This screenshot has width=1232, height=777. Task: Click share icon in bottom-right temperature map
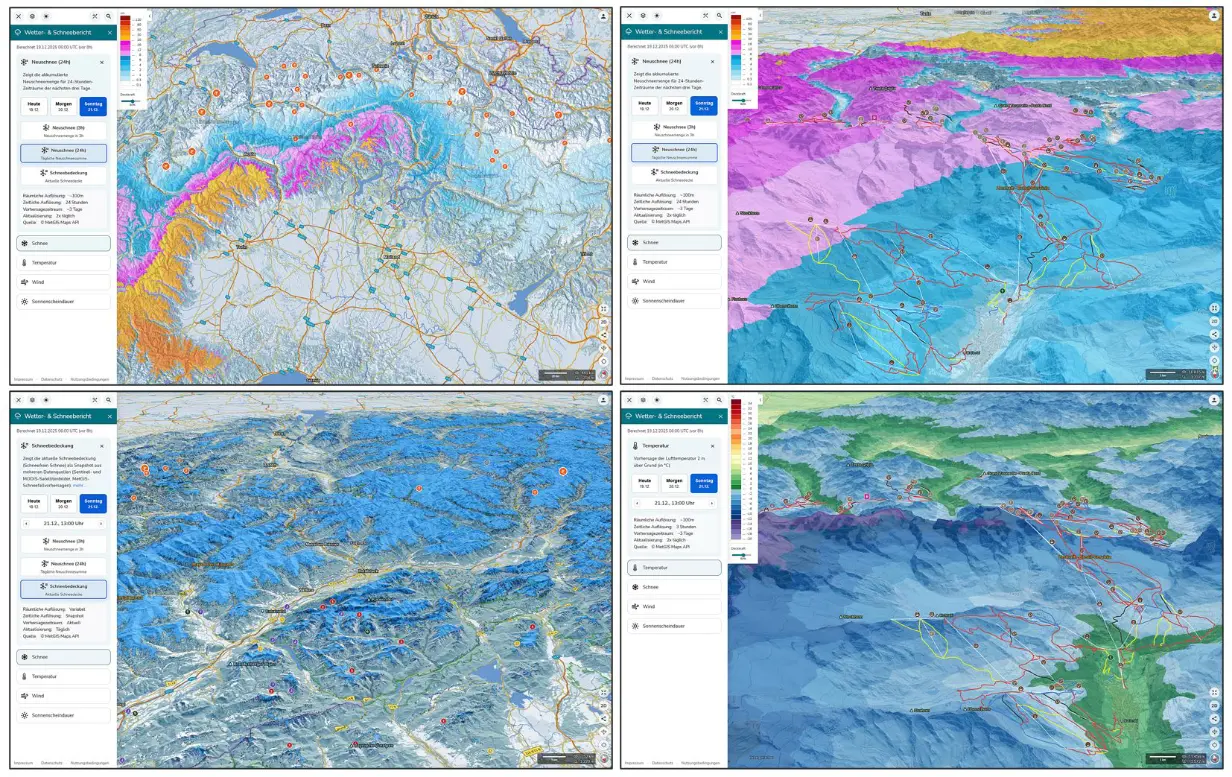(1215, 718)
